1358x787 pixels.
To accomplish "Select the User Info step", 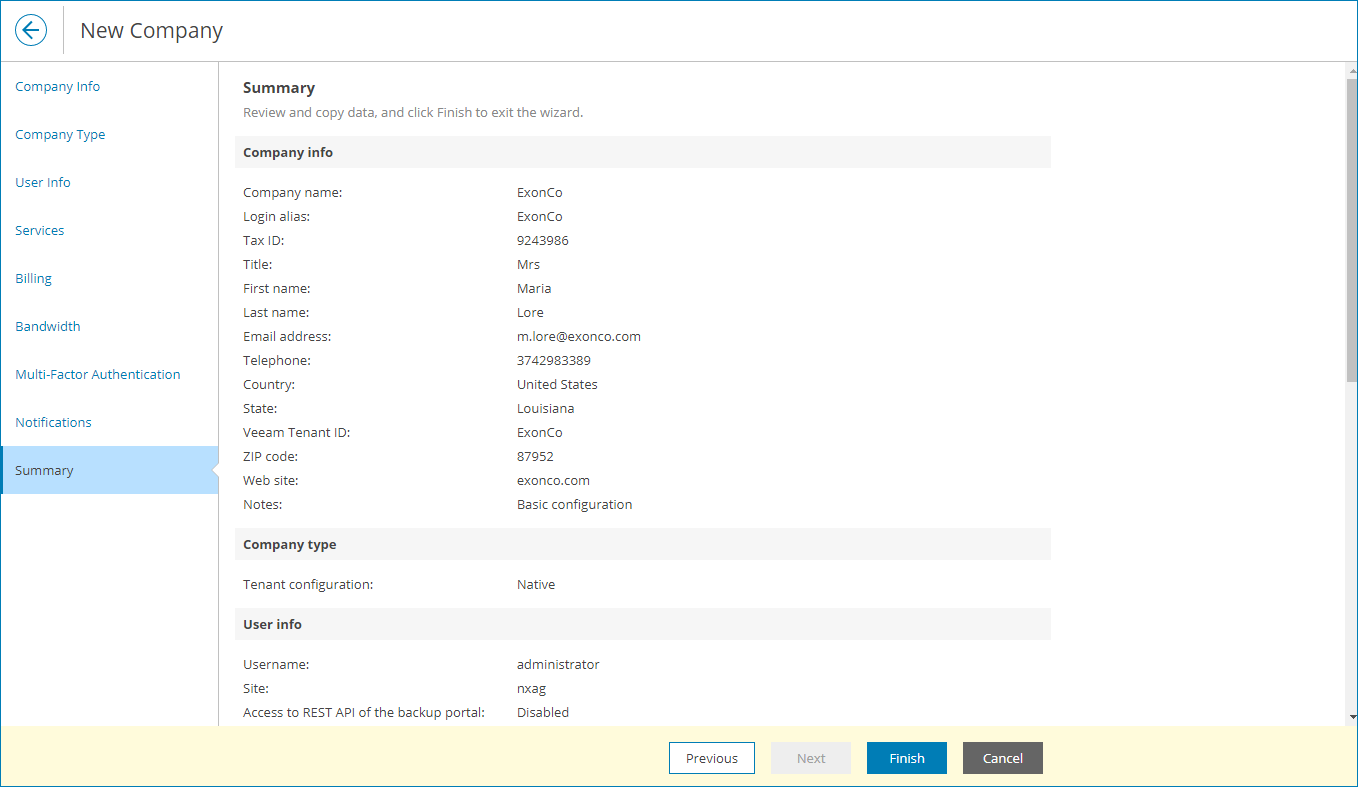I will (x=43, y=183).
